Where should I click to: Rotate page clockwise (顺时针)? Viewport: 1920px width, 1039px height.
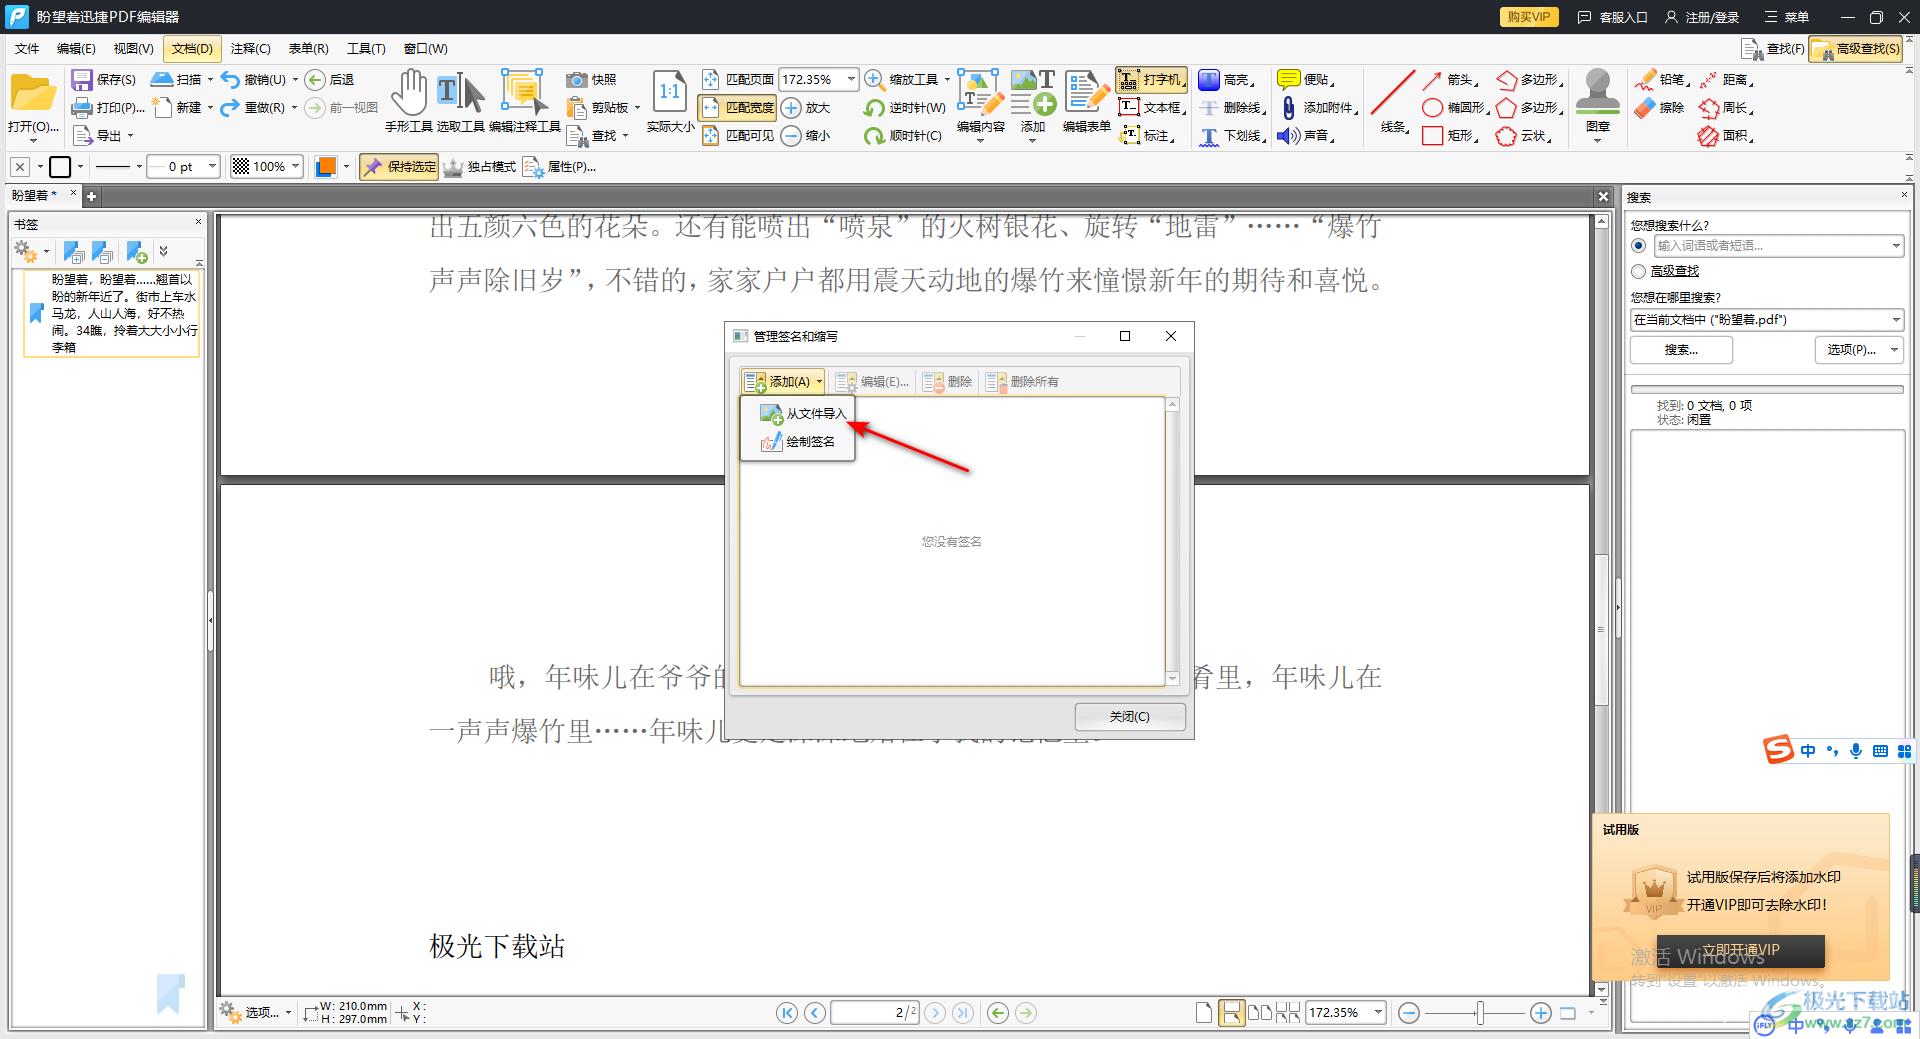click(904, 136)
